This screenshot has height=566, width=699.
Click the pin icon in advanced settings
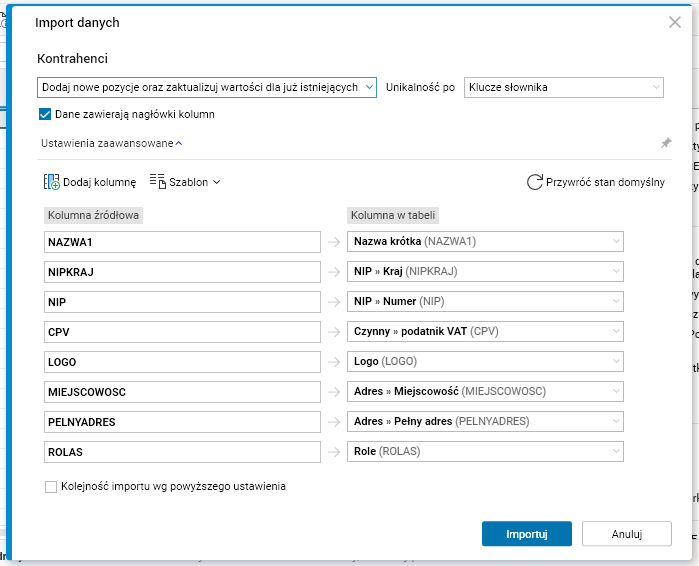click(x=666, y=143)
